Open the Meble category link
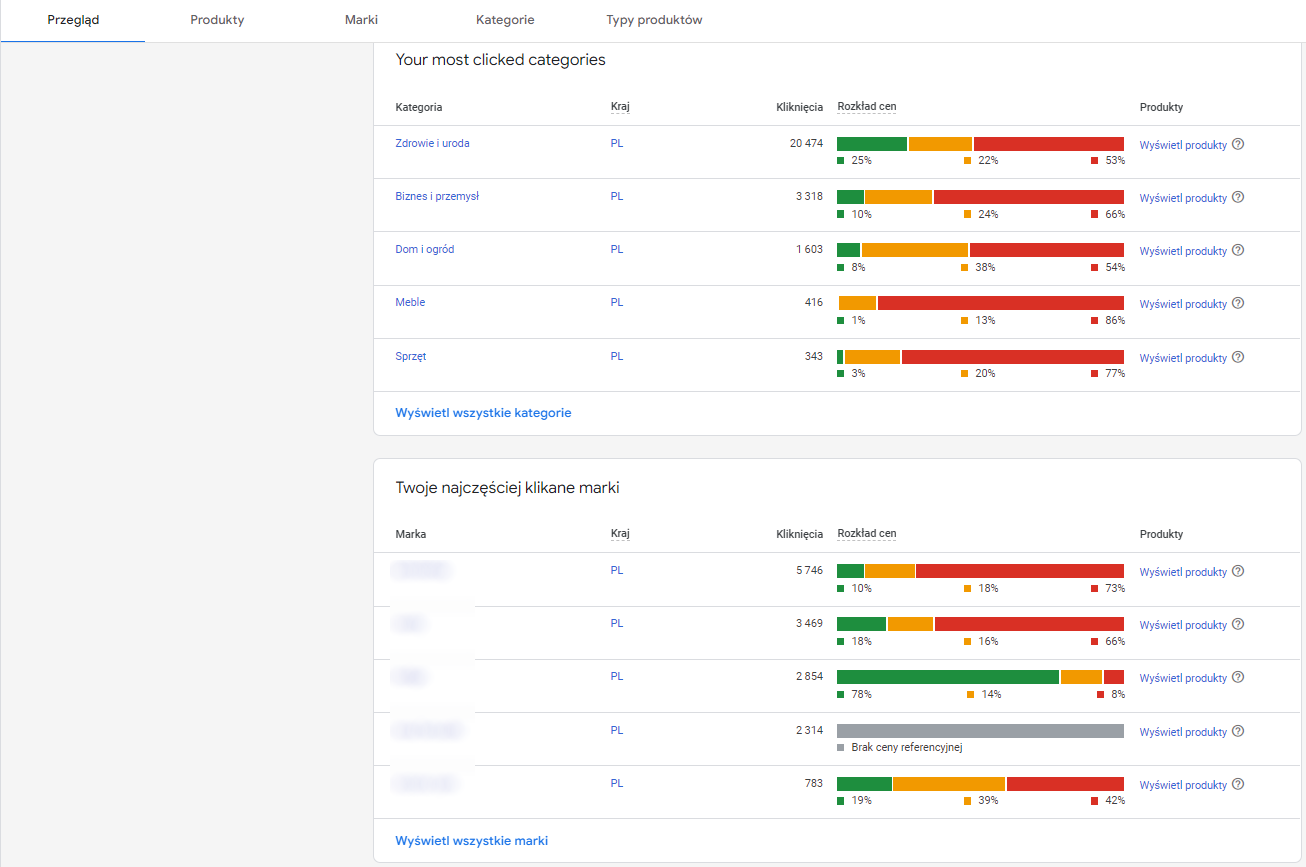 pyautogui.click(x=410, y=302)
